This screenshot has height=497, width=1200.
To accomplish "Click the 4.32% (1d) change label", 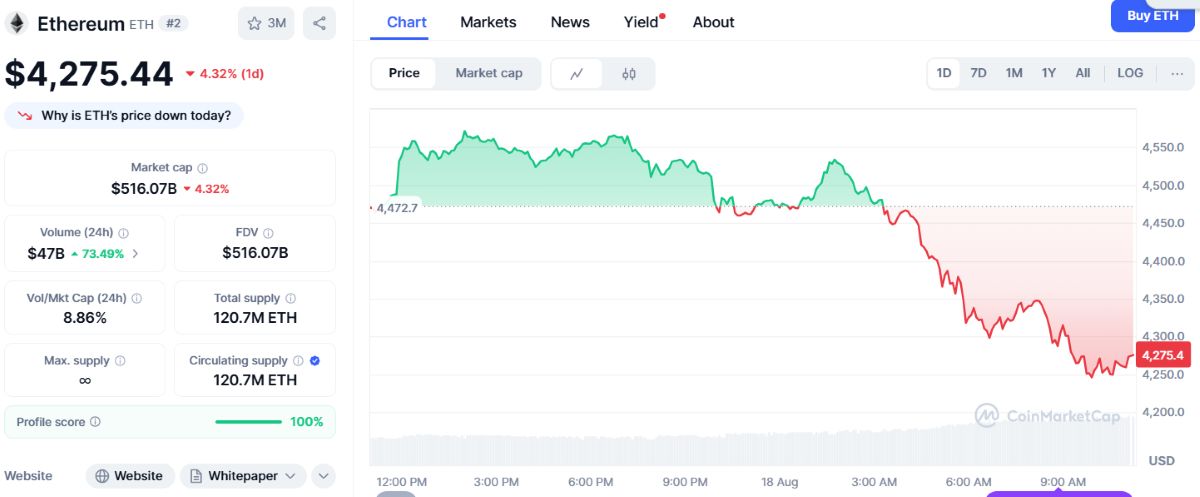I will [x=232, y=74].
